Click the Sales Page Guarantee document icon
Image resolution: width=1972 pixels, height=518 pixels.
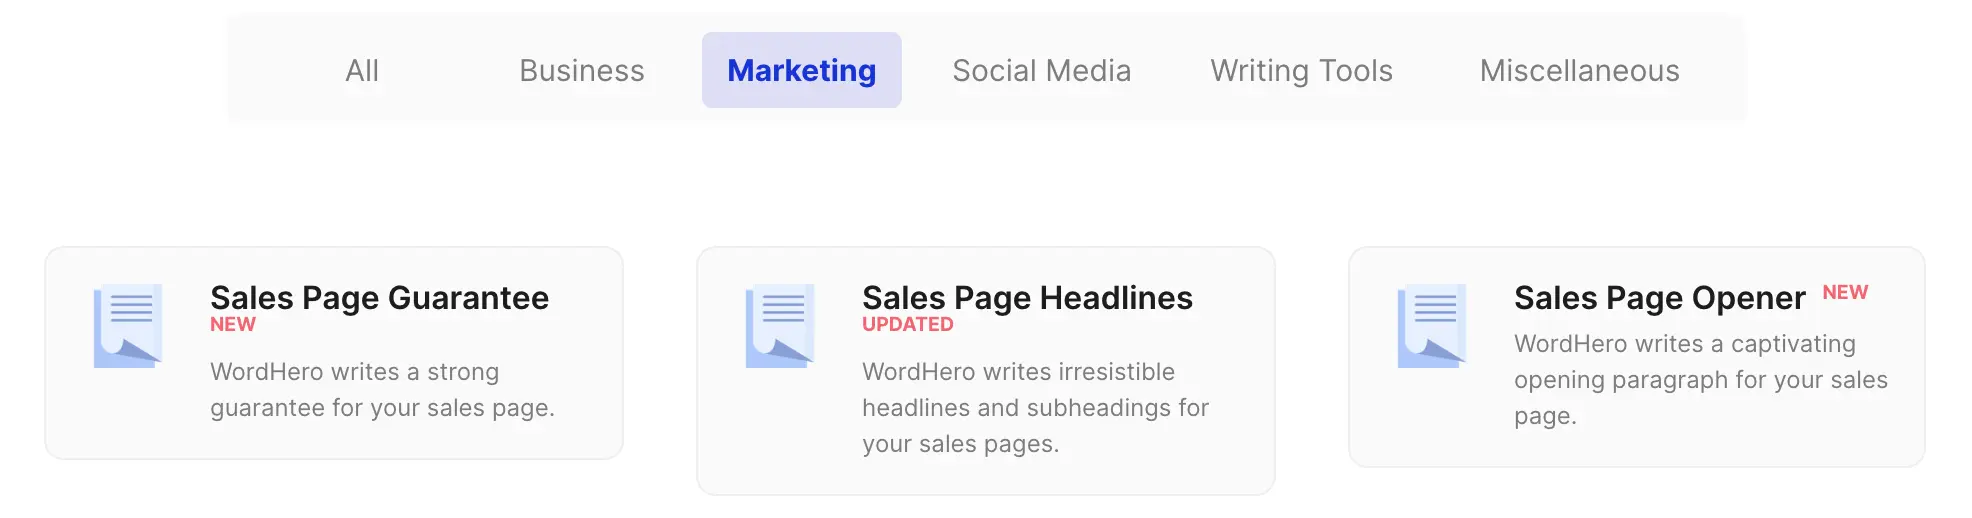[x=128, y=326]
